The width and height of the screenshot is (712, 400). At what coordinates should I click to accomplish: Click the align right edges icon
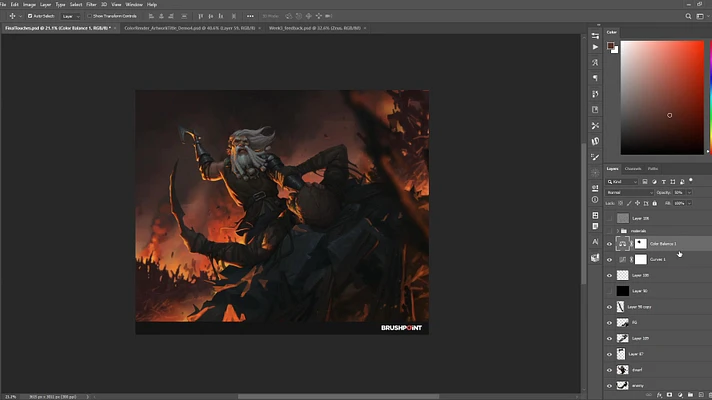tap(171, 16)
